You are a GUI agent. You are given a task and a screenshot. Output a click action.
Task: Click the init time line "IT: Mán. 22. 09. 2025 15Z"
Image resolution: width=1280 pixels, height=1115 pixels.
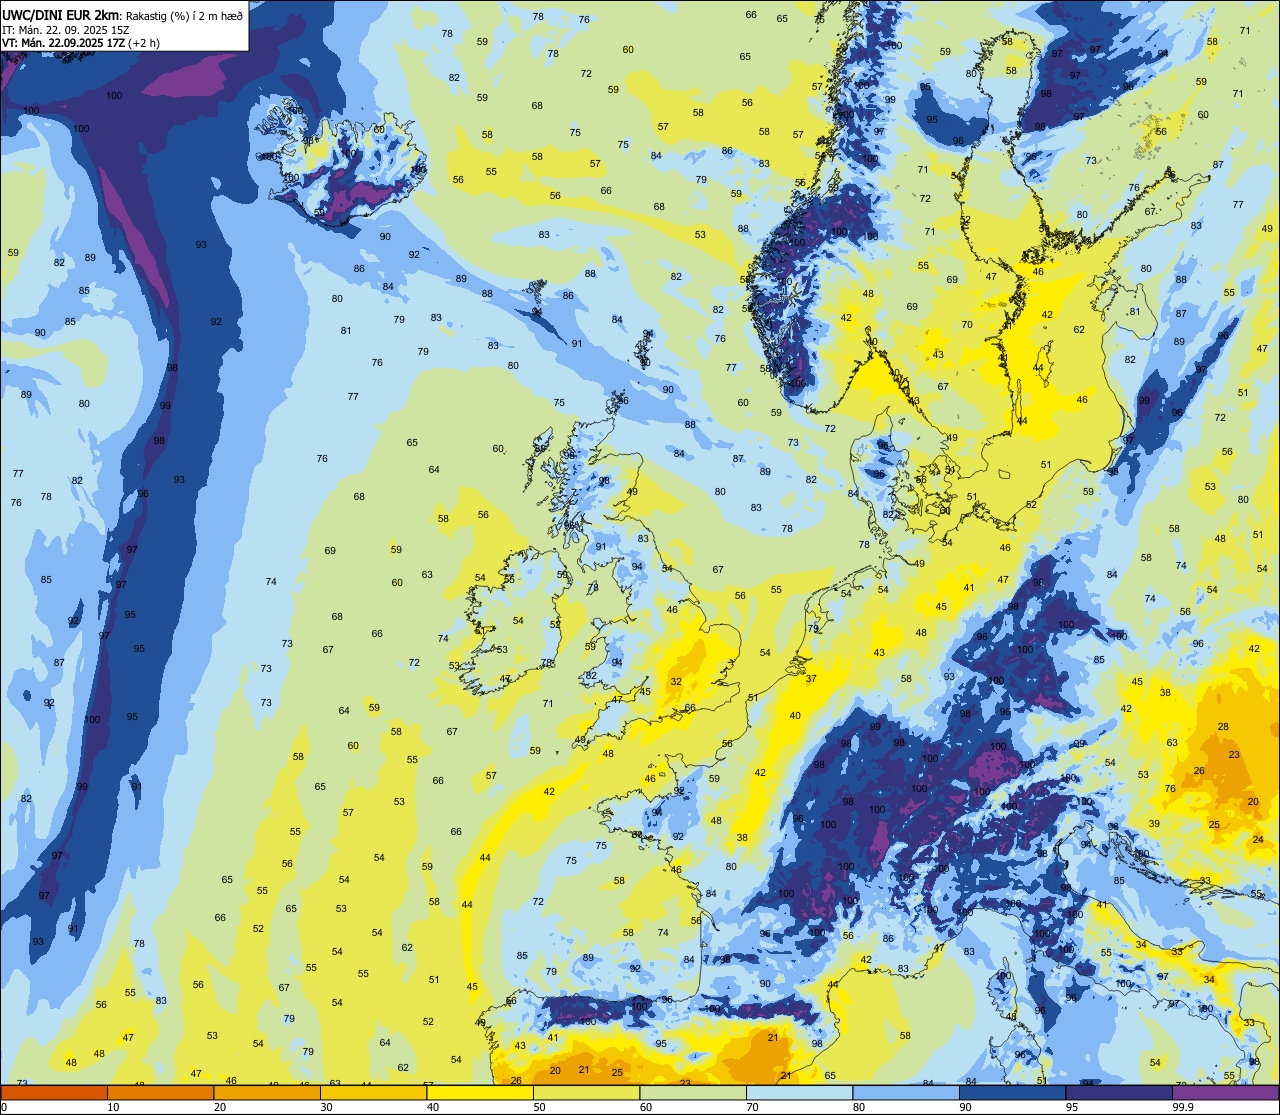coord(65,30)
